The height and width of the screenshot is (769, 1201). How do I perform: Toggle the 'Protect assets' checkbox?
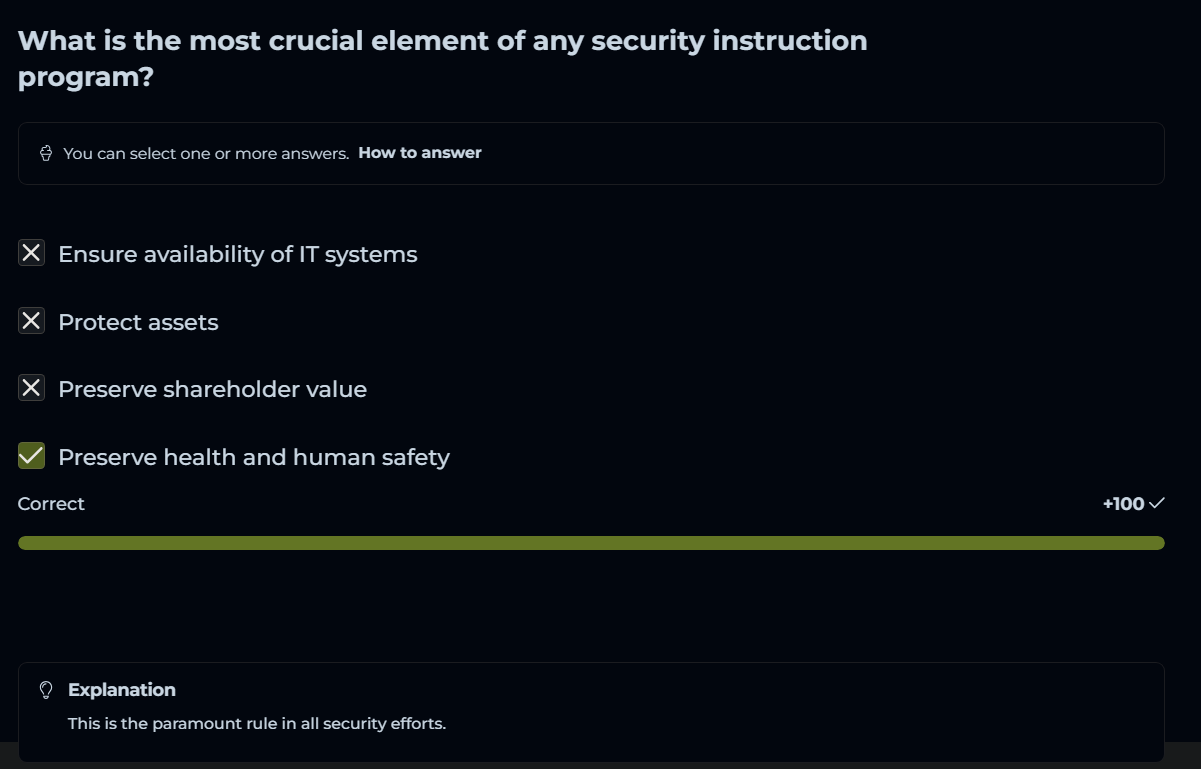point(32,321)
